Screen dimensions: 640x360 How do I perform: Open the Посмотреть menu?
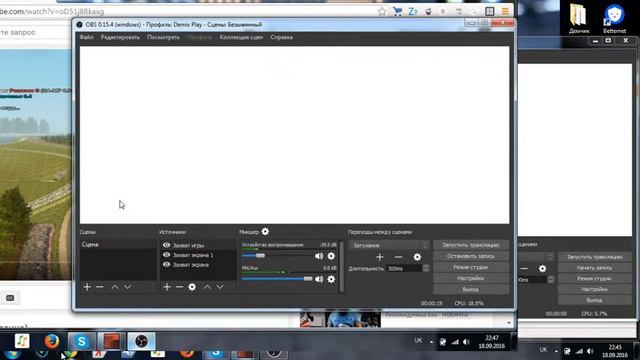[x=163, y=37]
